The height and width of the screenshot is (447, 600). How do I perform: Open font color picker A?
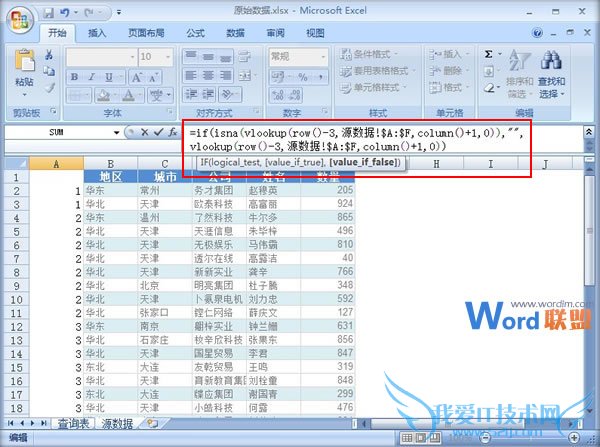click(129, 95)
